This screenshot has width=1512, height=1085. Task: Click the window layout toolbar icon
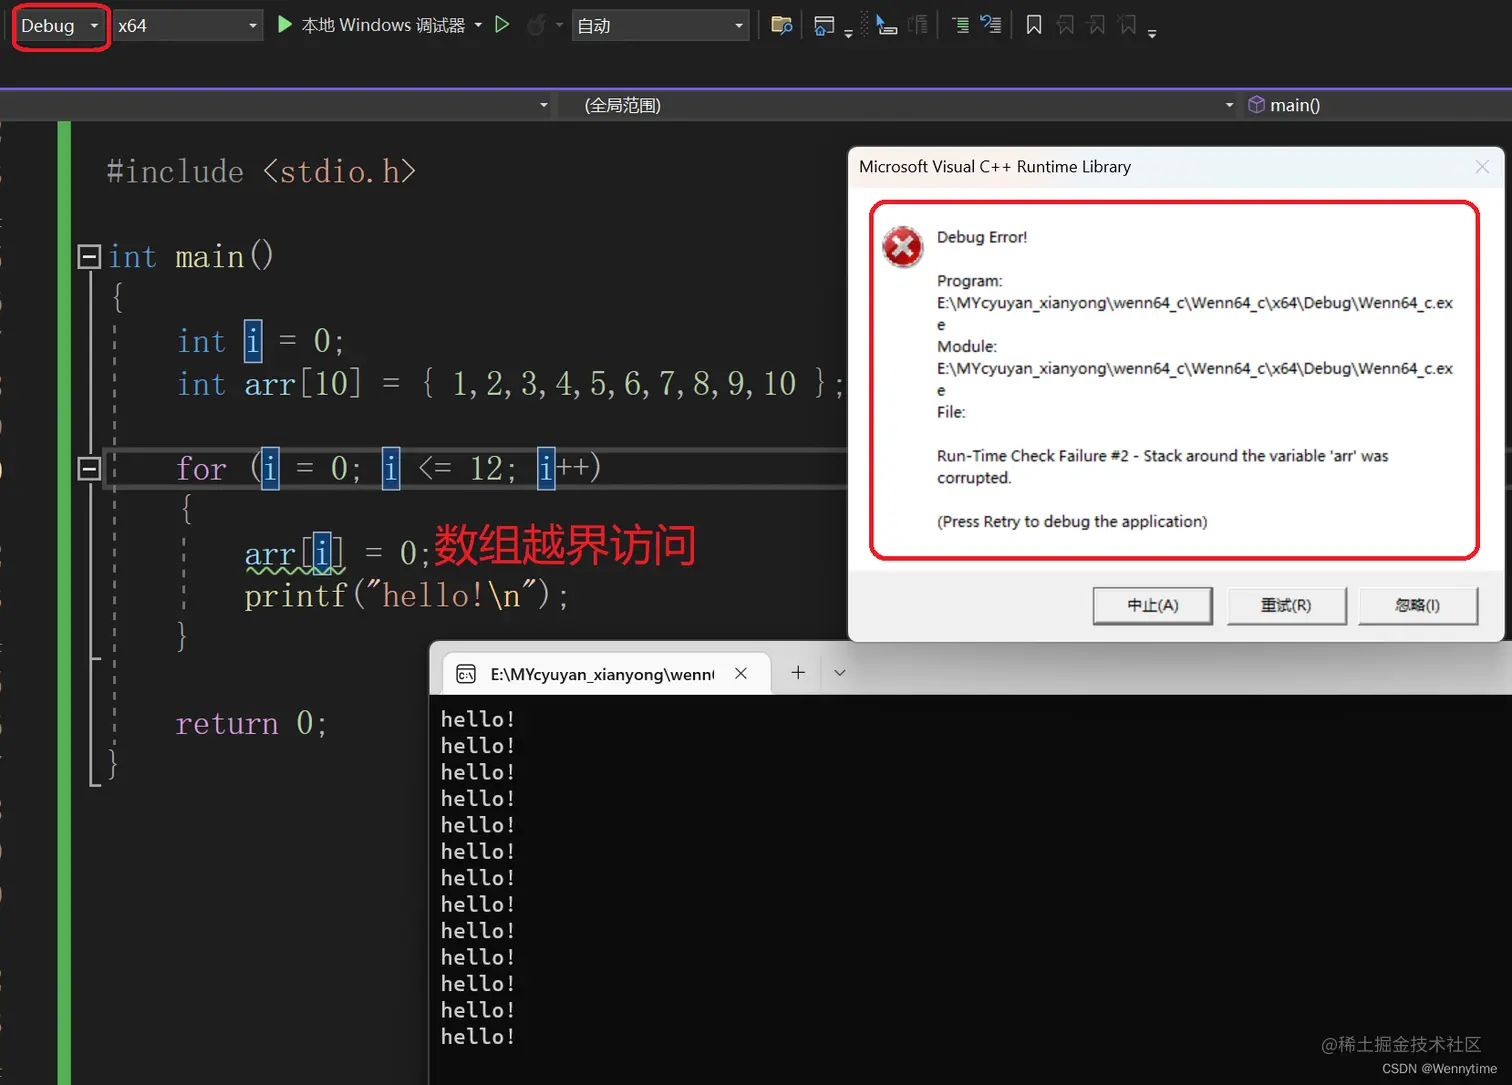(x=824, y=25)
